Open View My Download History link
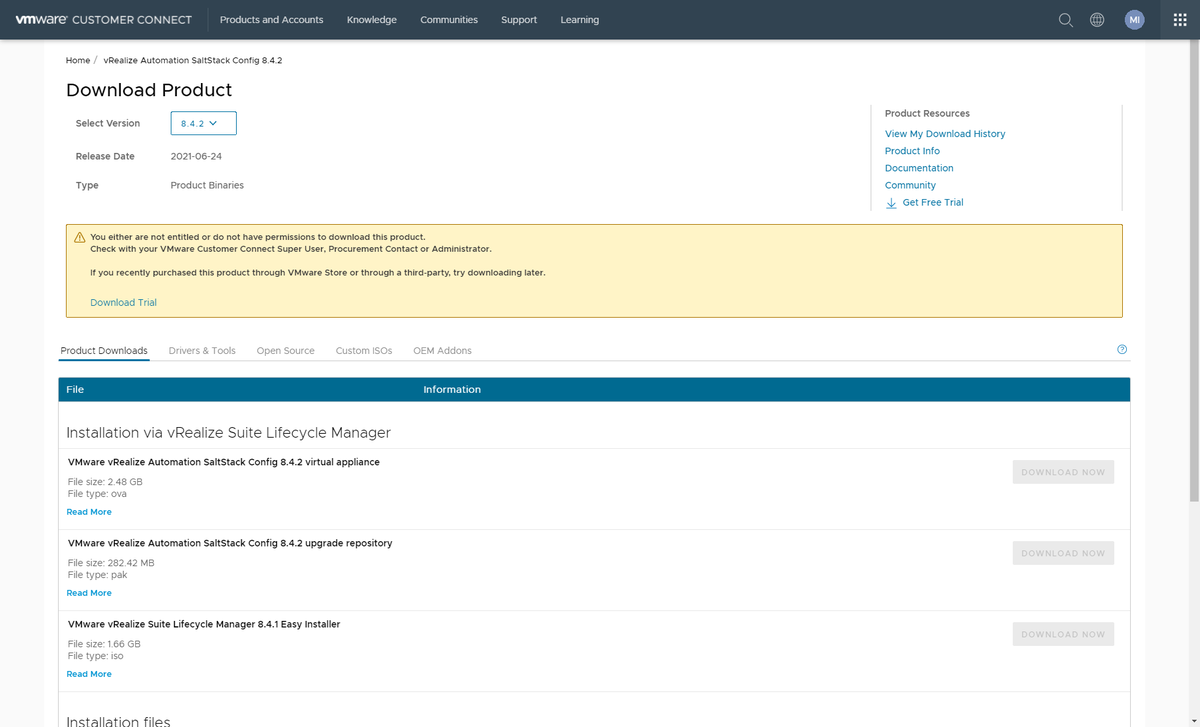Screen dimensions: 1200x727 point(945,134)
